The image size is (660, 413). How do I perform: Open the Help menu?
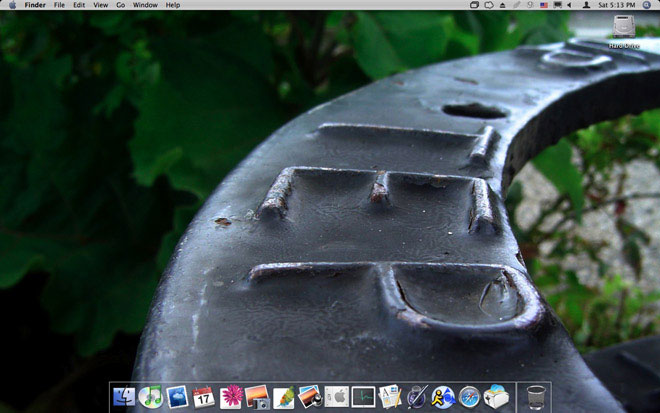173,5
